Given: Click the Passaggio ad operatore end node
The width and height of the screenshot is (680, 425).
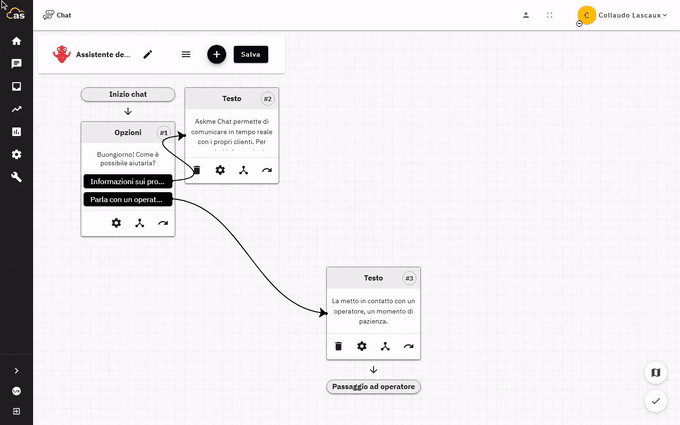Looking at the screenshot, I should (x=373, y=387).
